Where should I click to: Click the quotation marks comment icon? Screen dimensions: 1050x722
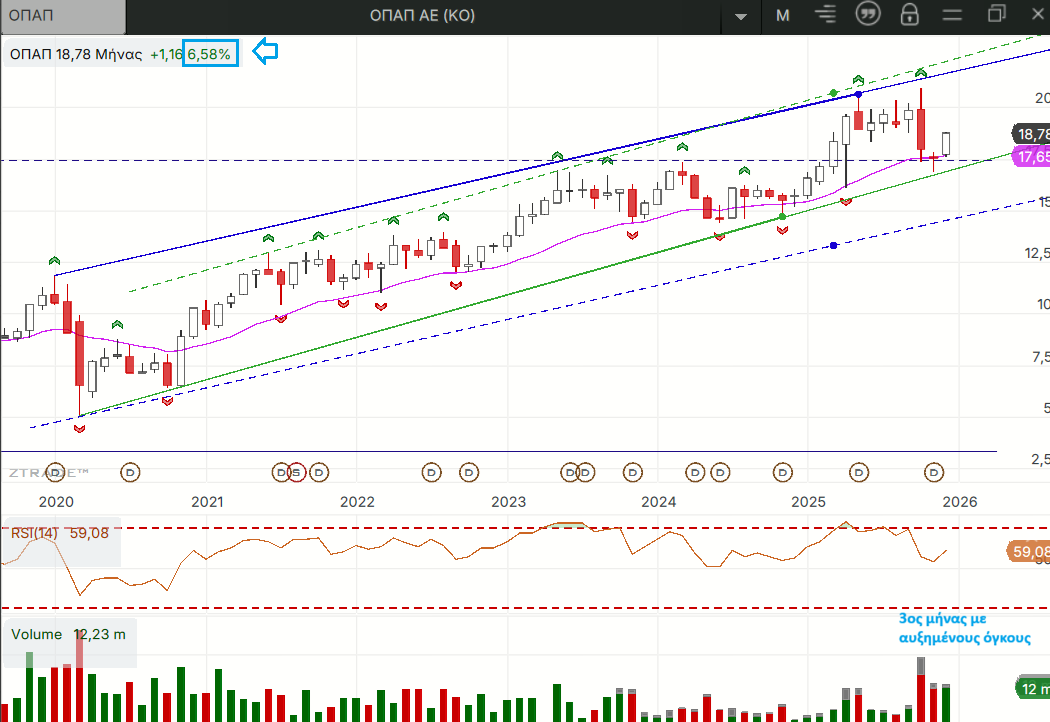click(867, 15)
